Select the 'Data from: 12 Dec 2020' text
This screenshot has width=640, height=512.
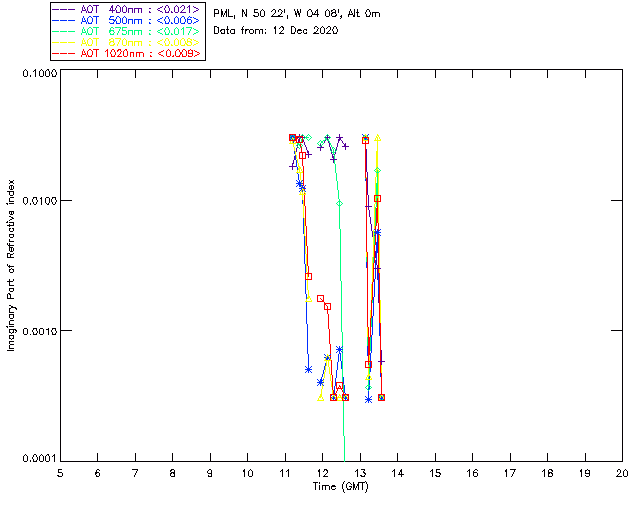pyautogui.click(x=276, y=31)
